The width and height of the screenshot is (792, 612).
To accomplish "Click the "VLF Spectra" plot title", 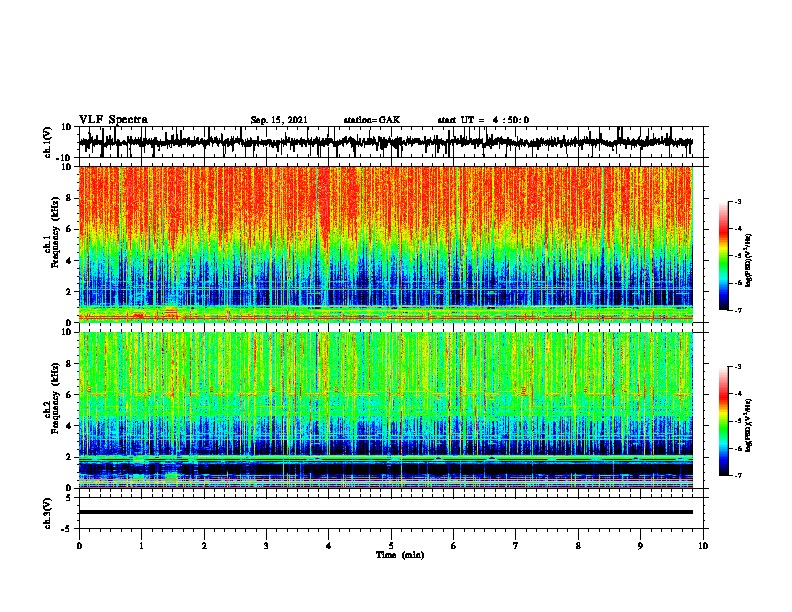I will (x=113, y=120).
